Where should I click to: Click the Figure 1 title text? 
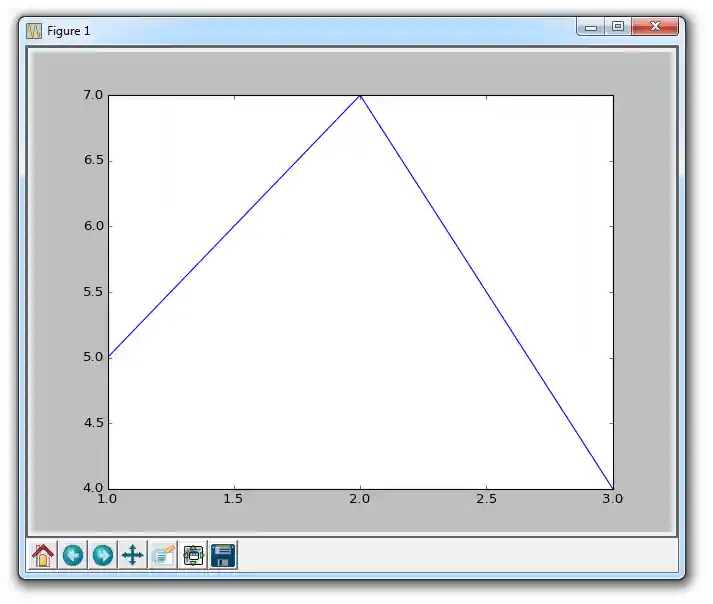coord(69,31)
